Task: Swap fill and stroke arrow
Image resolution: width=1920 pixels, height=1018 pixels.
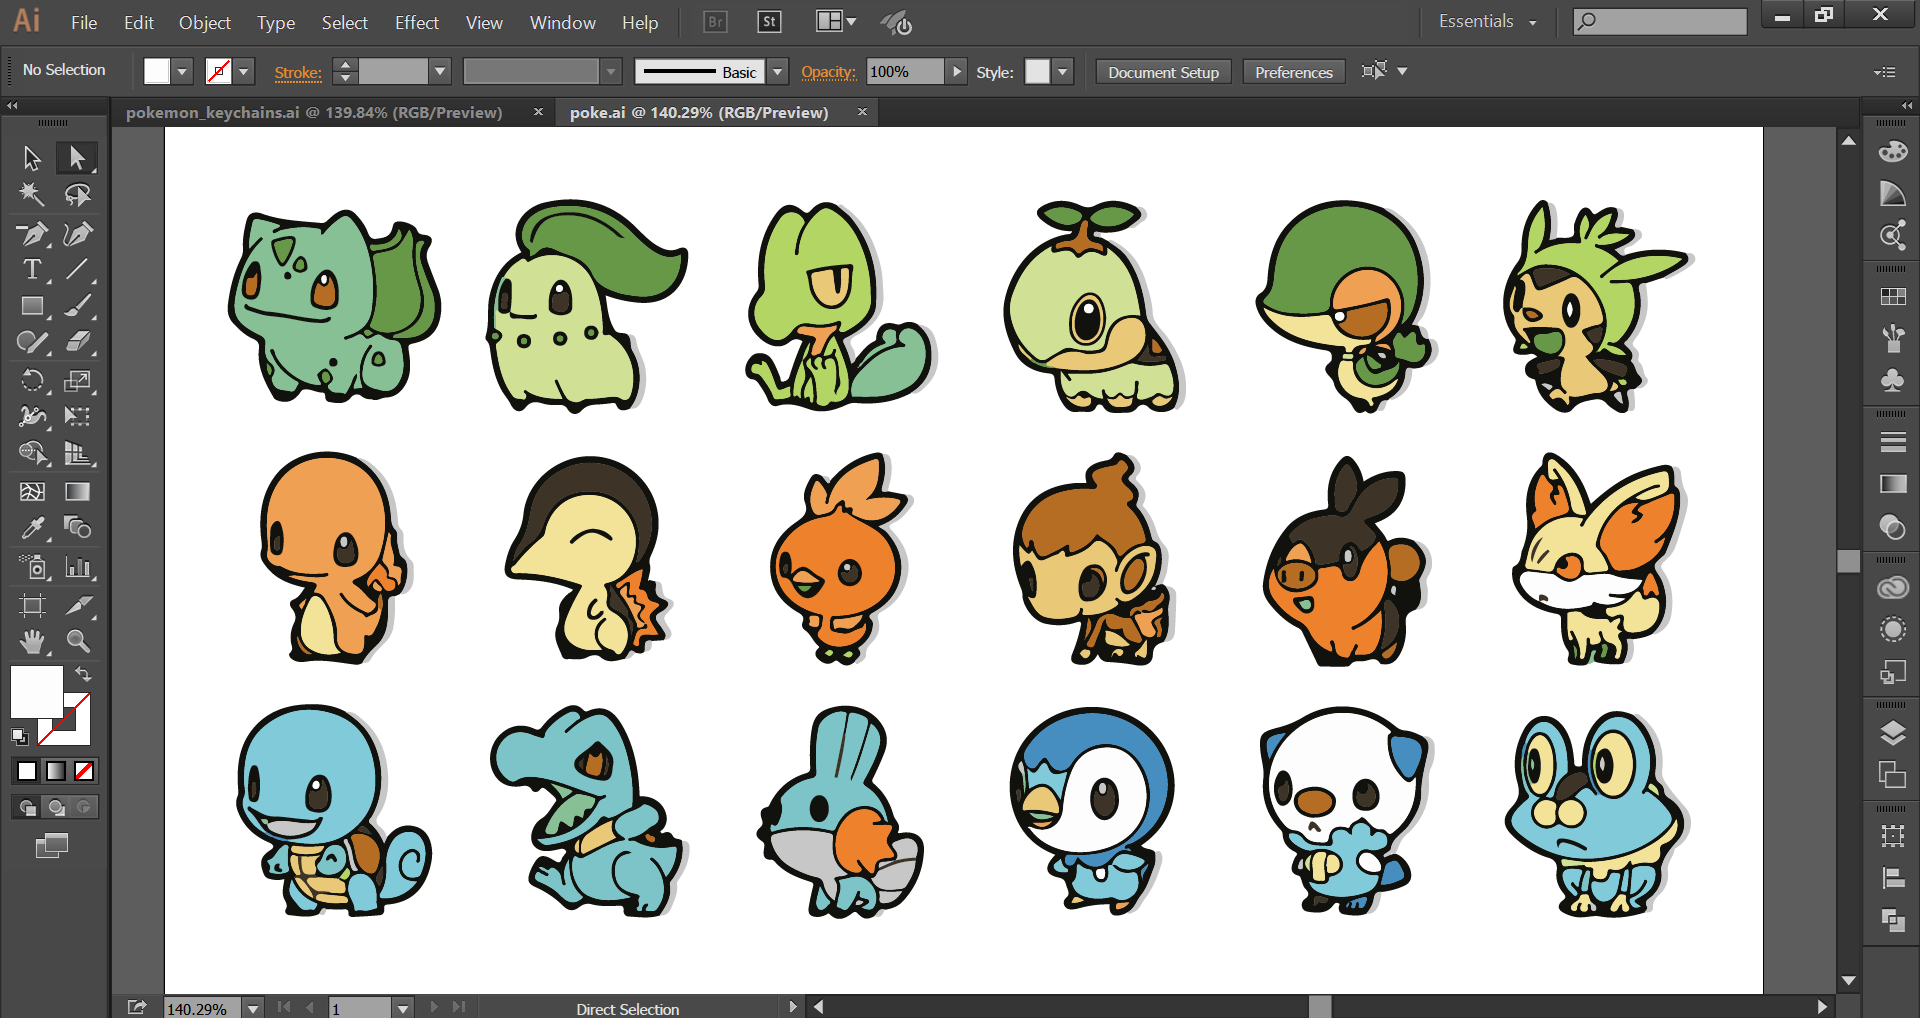Action: [84, 674]
